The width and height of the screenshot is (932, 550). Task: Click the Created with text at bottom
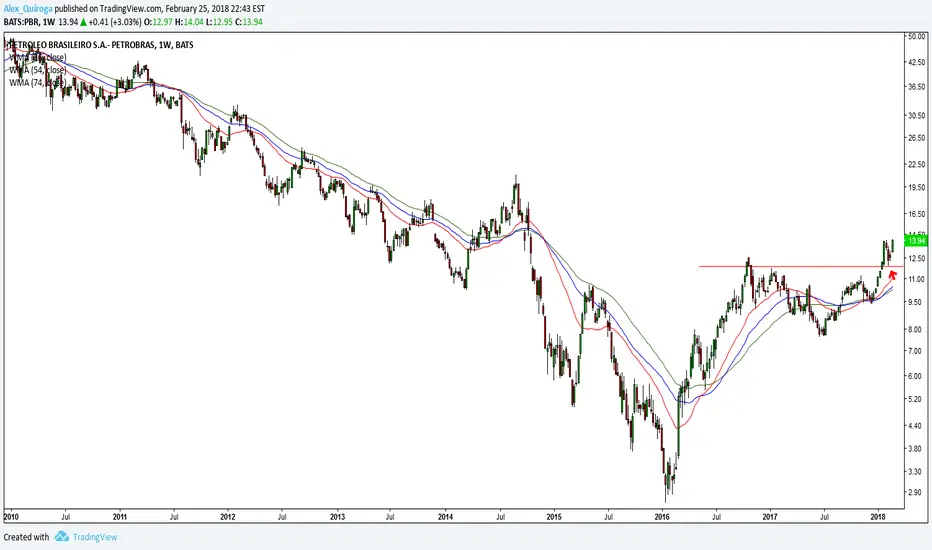(x=26, y=537)
